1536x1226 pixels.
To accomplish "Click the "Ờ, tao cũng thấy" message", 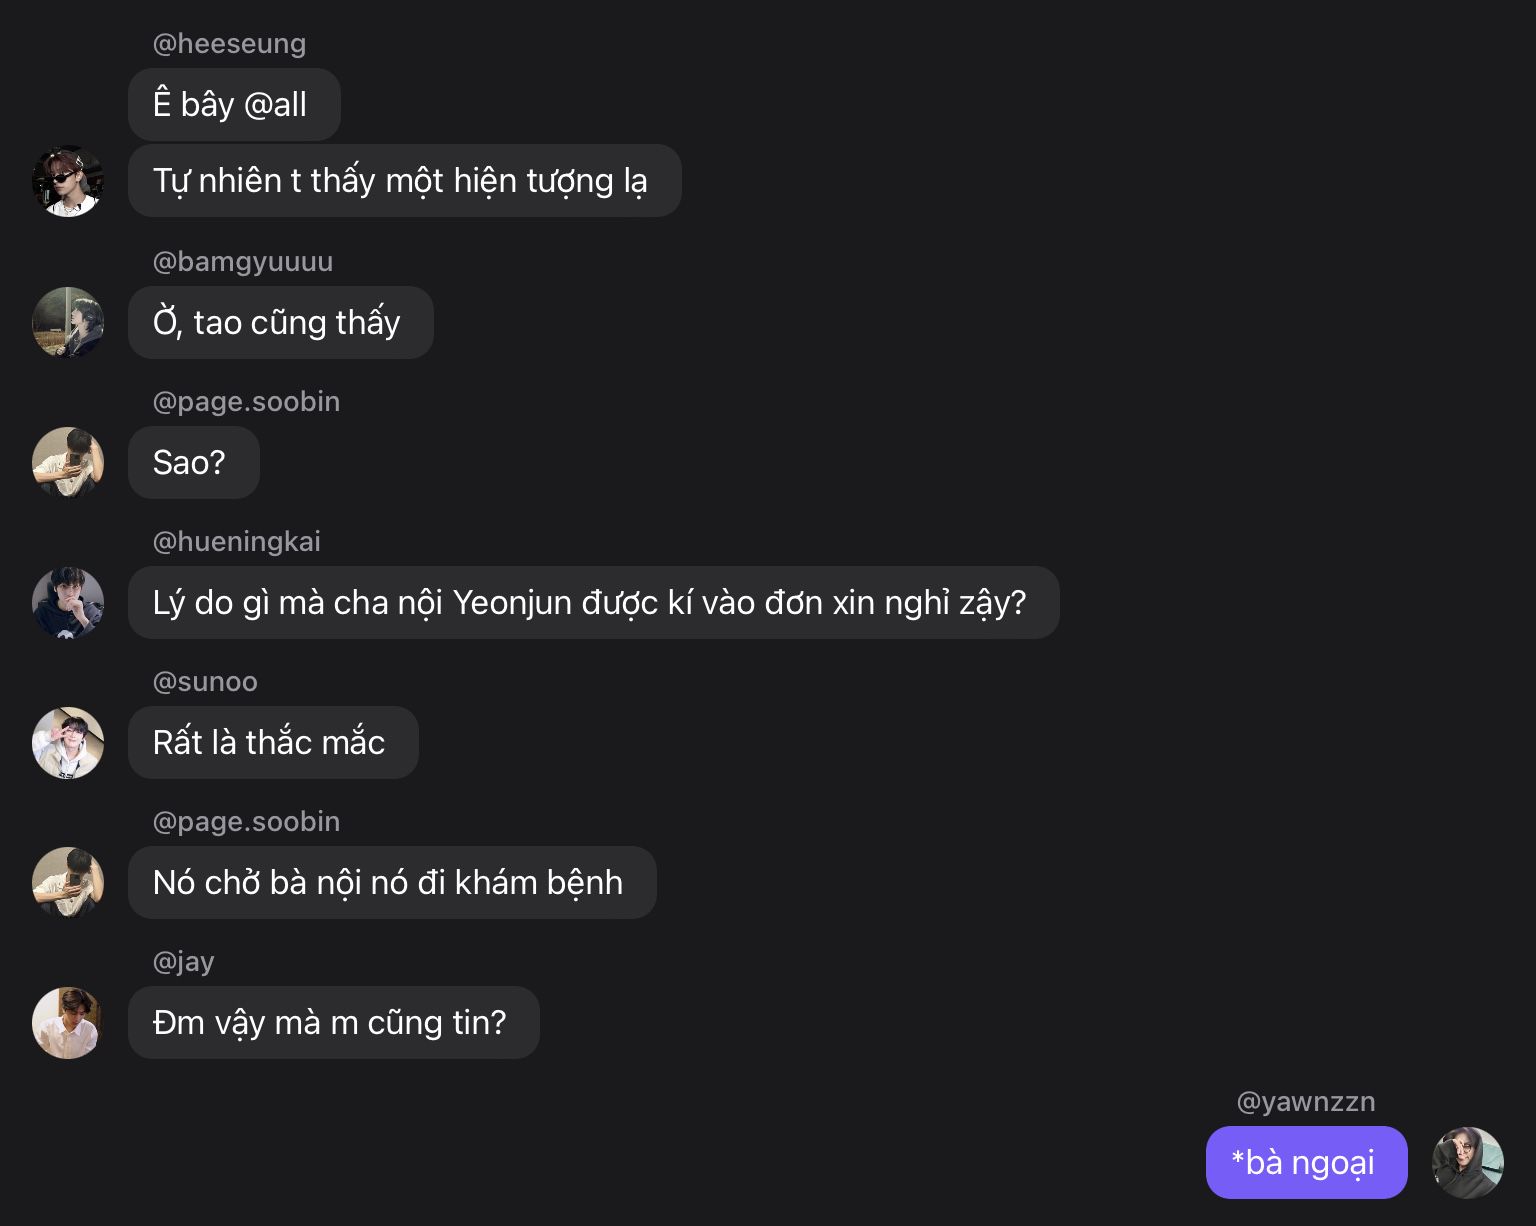I will point(280,322).
